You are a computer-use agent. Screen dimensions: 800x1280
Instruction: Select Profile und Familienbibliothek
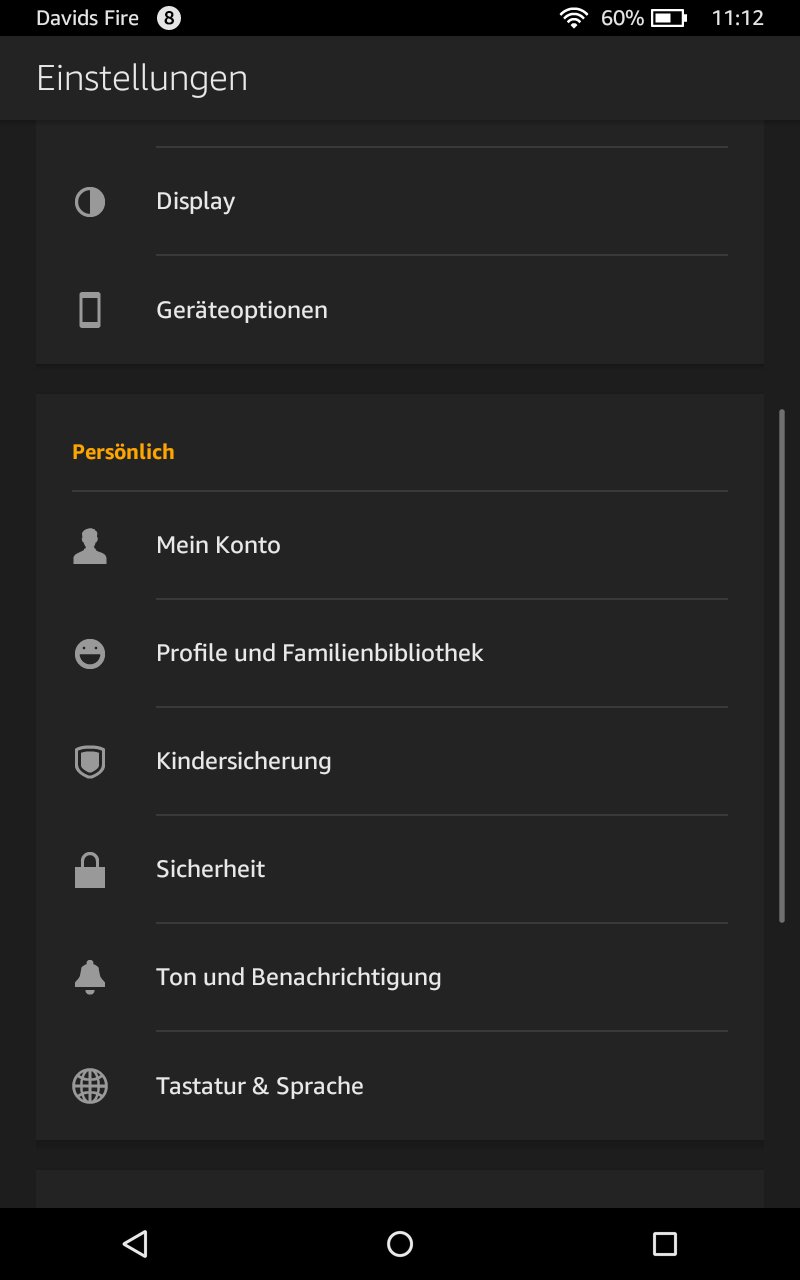(x=320, y=654)
